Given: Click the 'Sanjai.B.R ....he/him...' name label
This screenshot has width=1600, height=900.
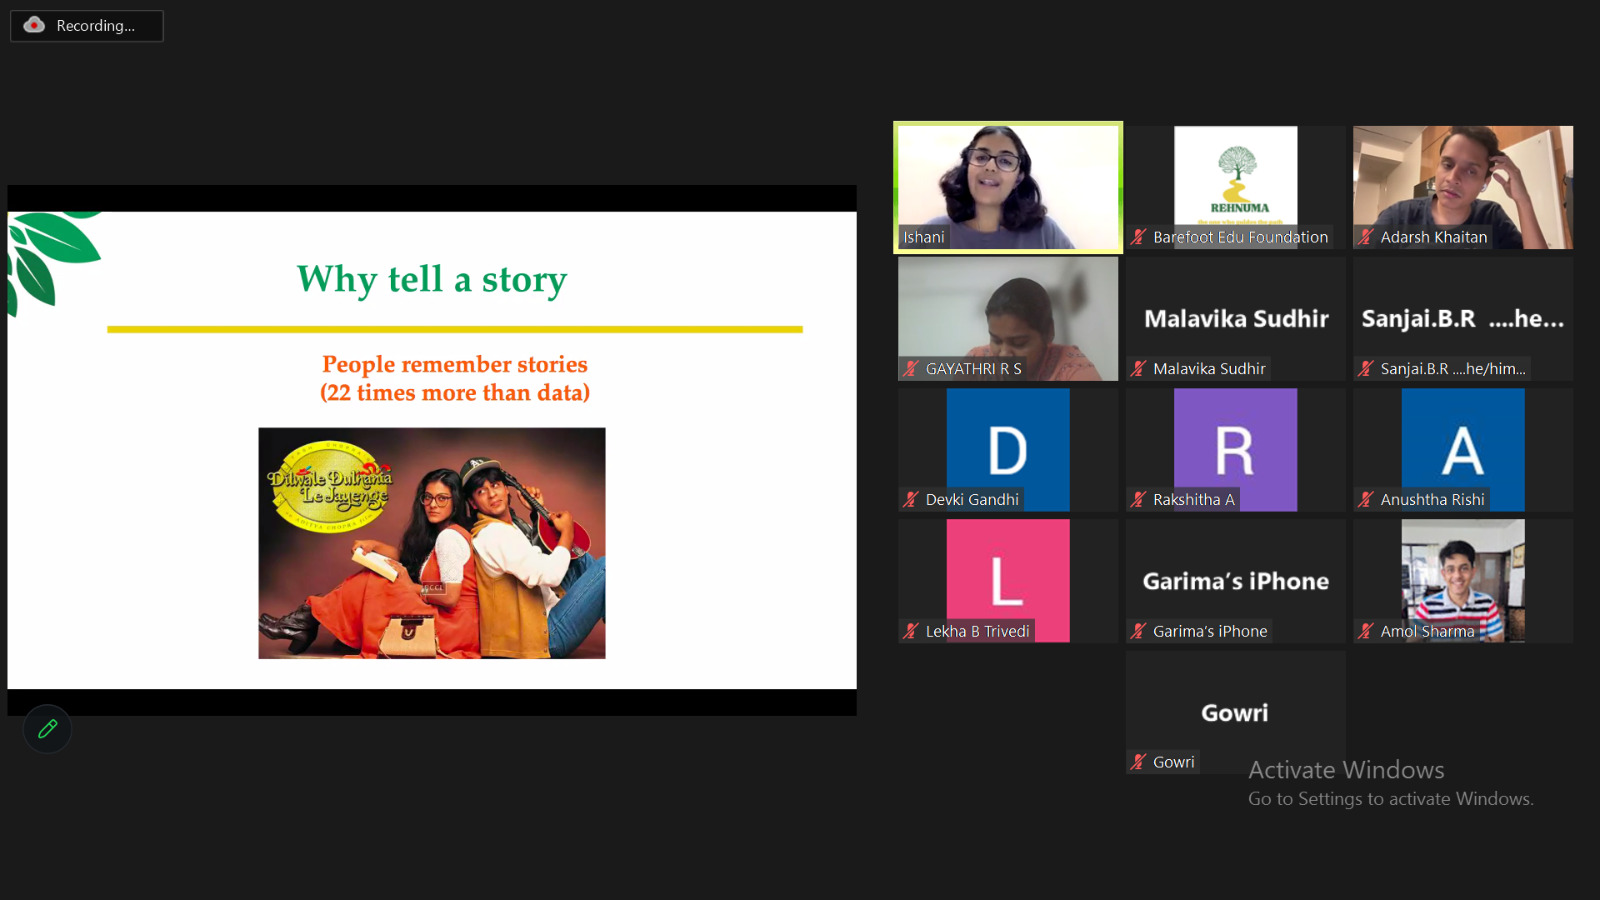Looking at the screenshot, I should coord(1453,369).
